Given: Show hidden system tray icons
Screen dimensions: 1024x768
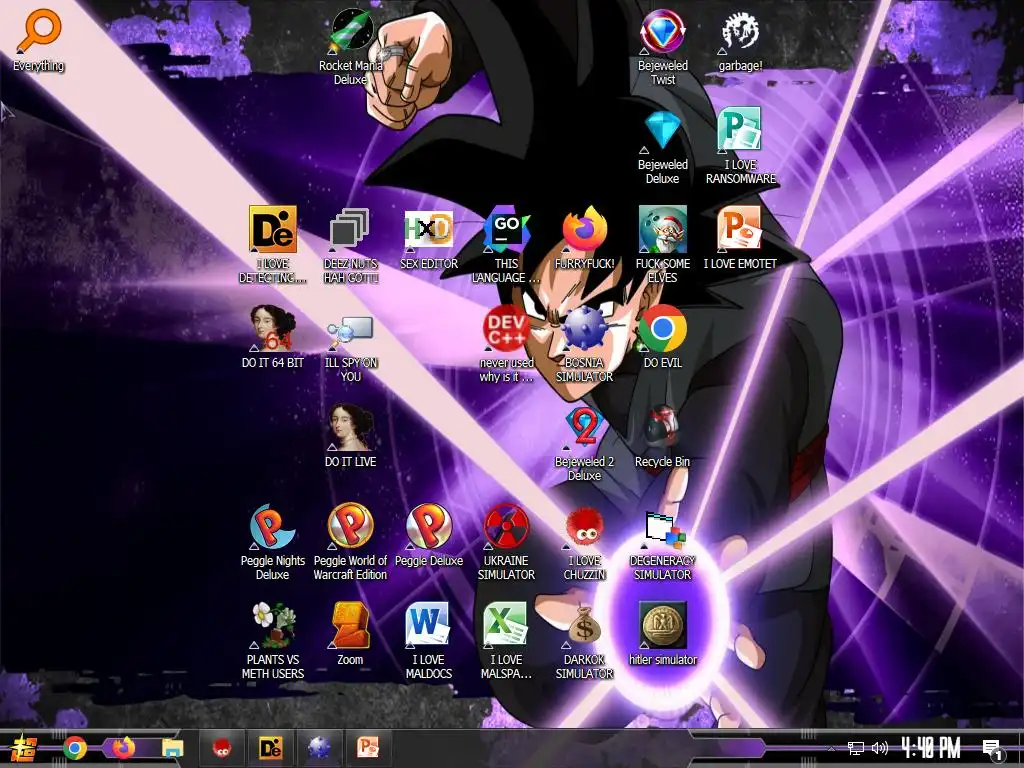Looking at the screenshot, I should pyautogui.click(x=831, y=748).
